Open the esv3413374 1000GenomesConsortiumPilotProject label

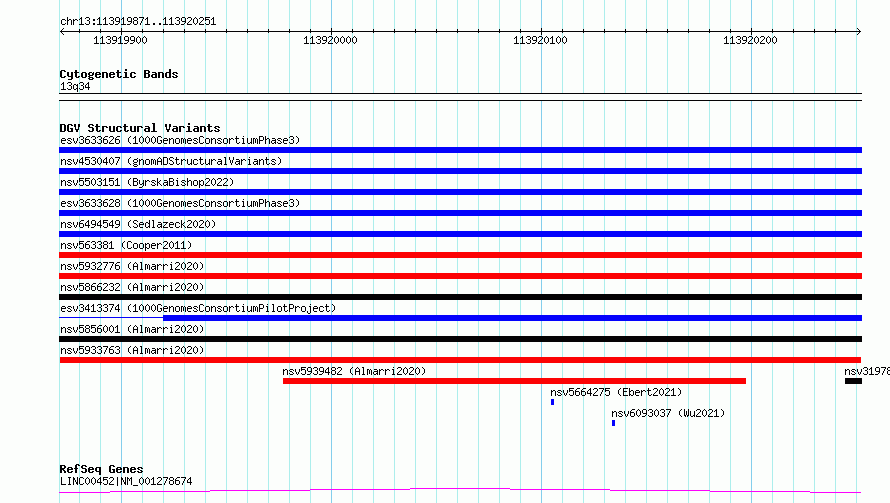[x=198, y=308]
